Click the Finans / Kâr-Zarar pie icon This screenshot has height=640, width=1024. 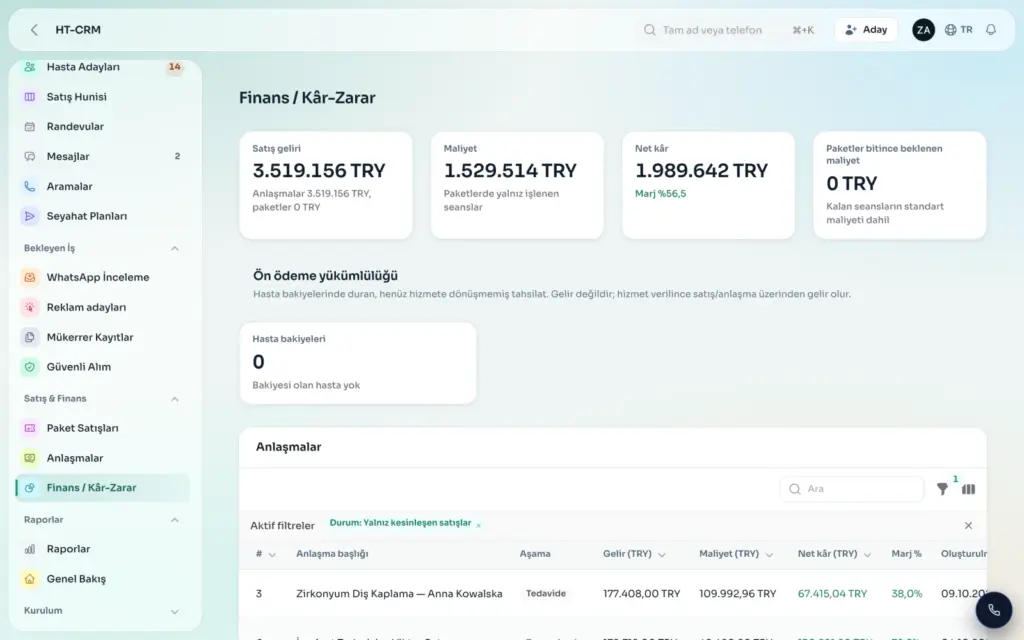[29, 488]
